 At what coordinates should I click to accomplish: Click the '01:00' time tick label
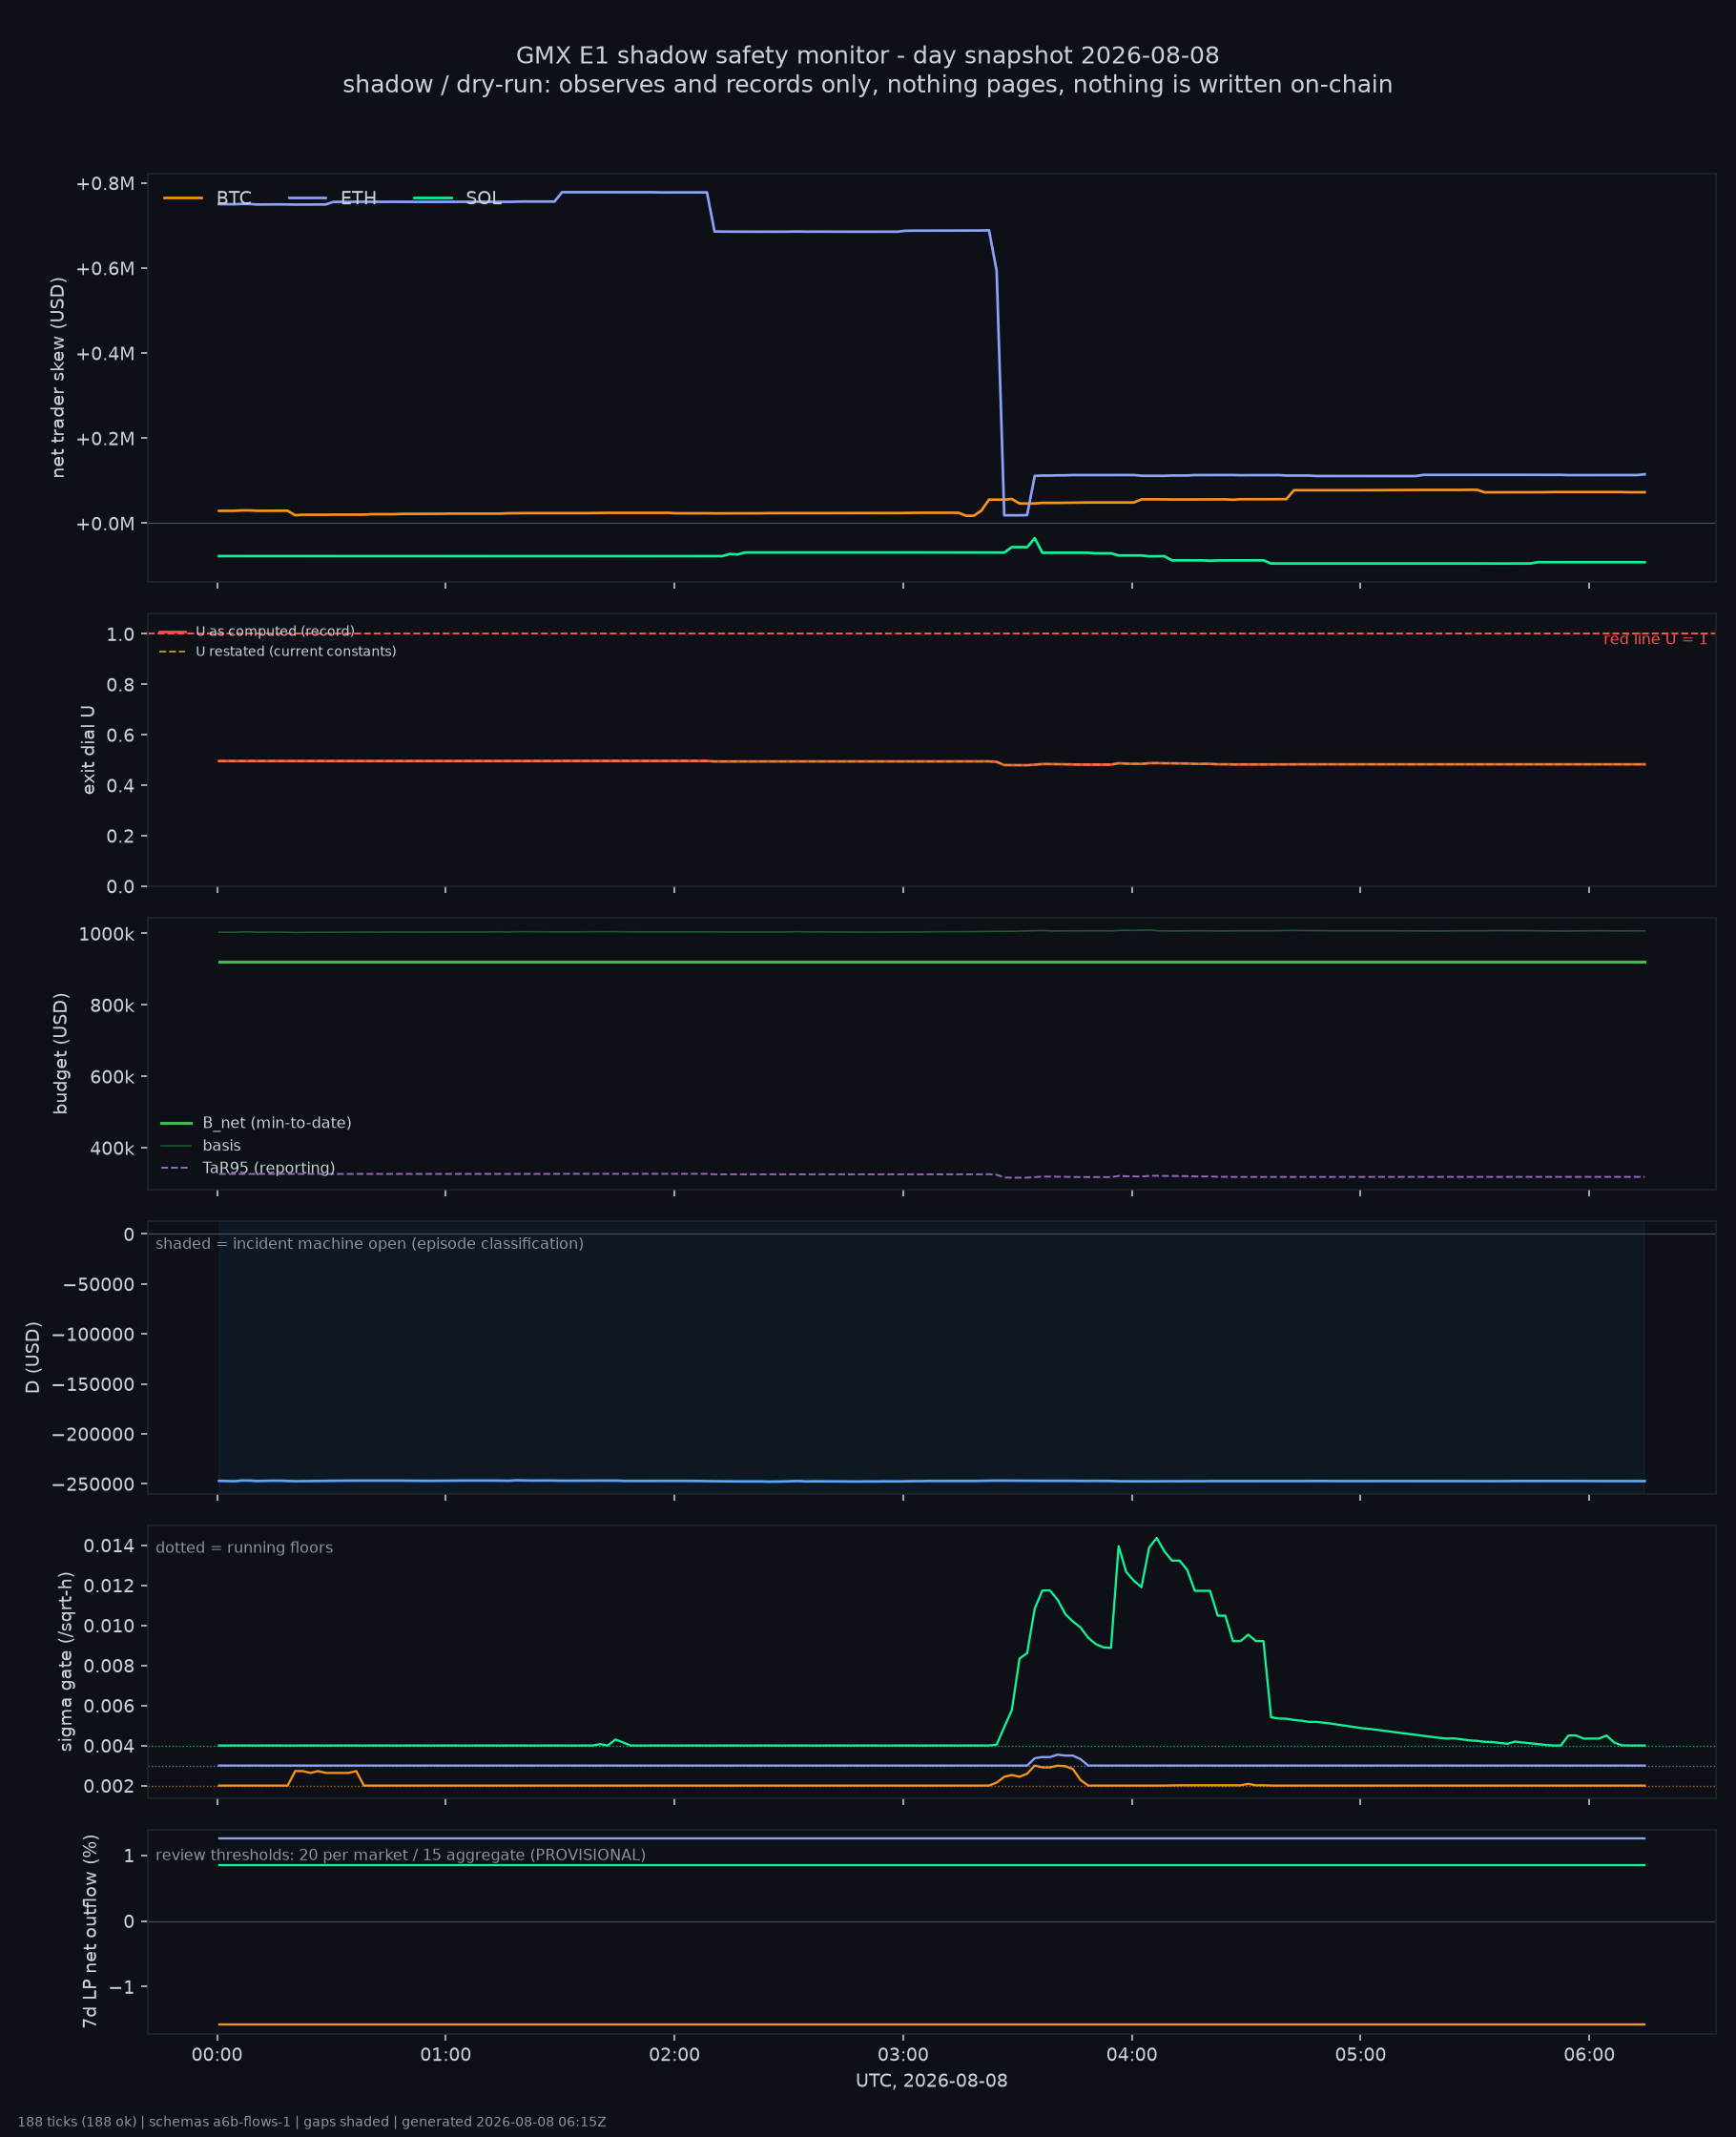tap(445, 2055)
